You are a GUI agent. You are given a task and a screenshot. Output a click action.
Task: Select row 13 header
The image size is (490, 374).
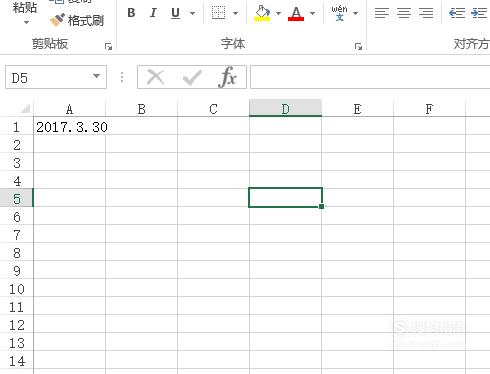16,343
